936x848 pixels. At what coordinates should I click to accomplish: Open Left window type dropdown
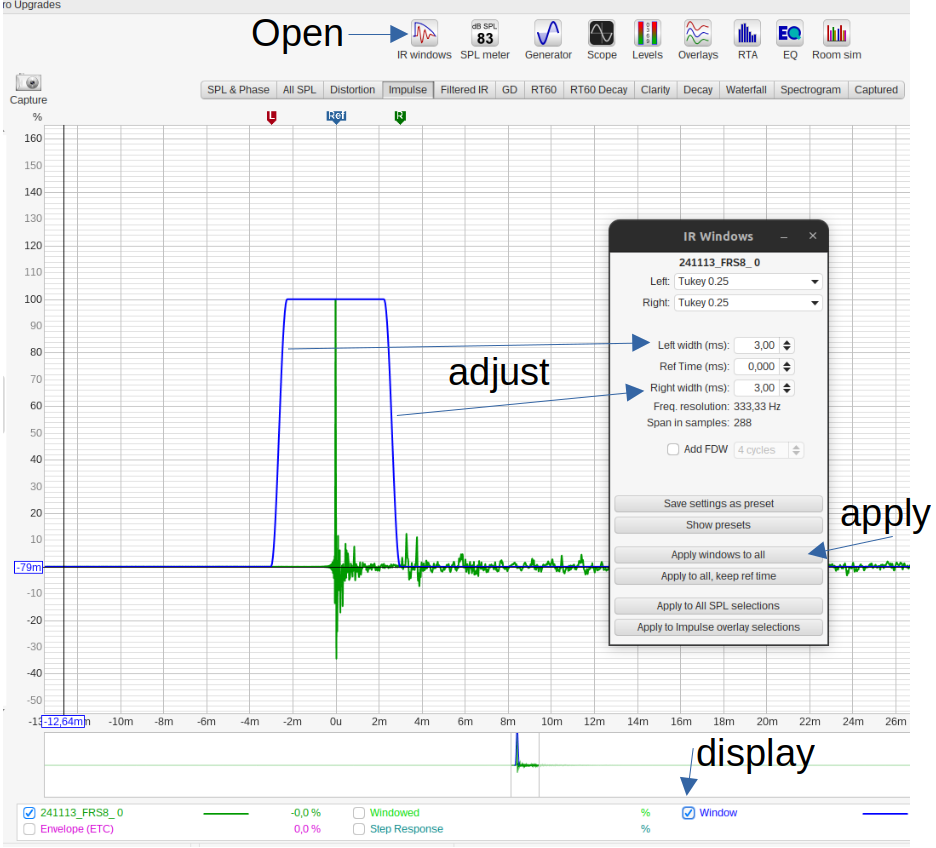coord(748,282)
